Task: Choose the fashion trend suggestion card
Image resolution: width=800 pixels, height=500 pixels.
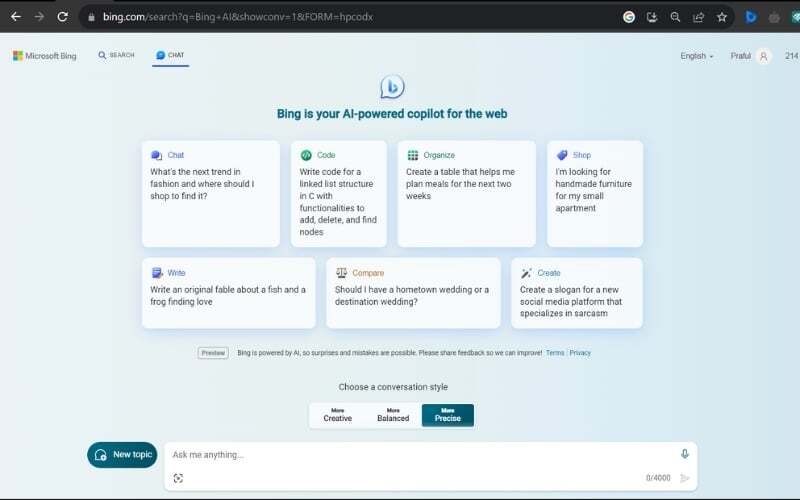Action: coord(211,194)
